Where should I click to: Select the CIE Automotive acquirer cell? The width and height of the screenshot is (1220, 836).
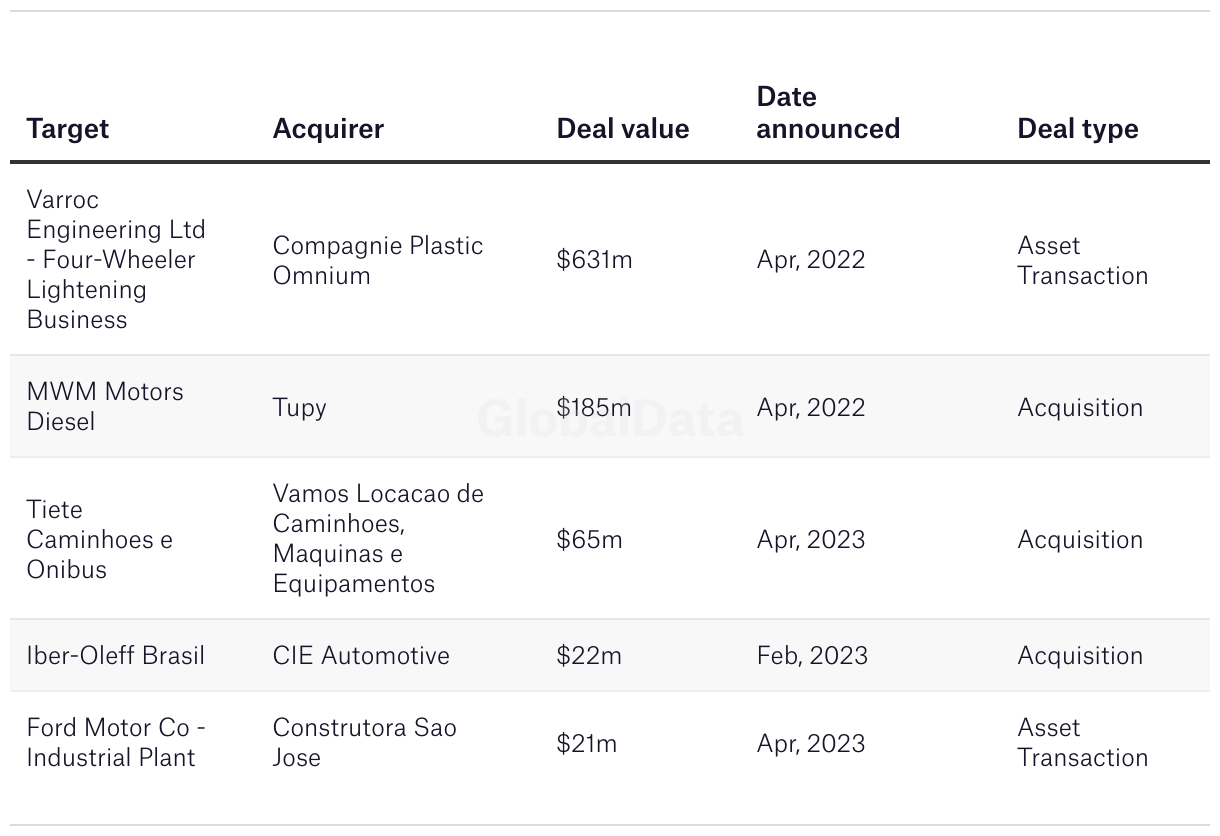click(x=361, y=655)
